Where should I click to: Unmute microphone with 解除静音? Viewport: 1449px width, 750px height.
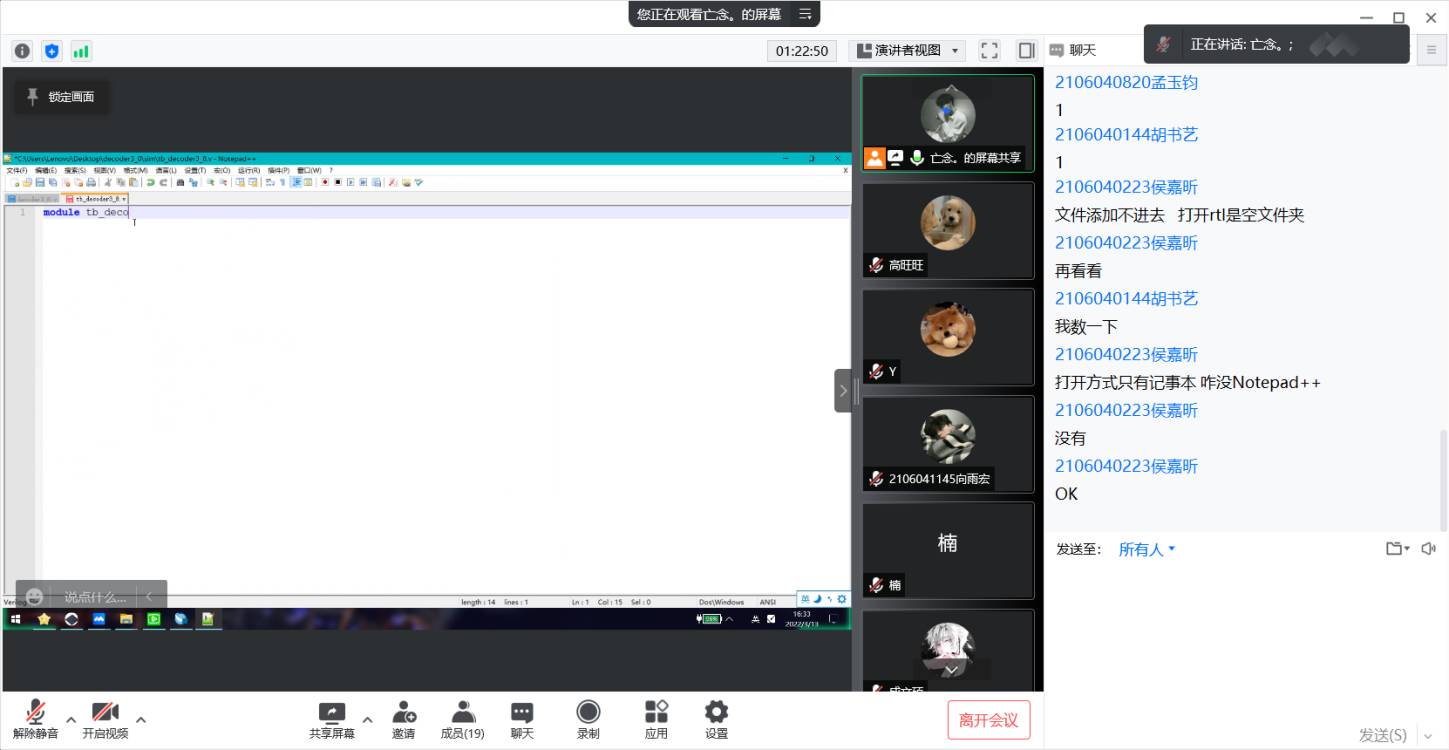(35, 719)
